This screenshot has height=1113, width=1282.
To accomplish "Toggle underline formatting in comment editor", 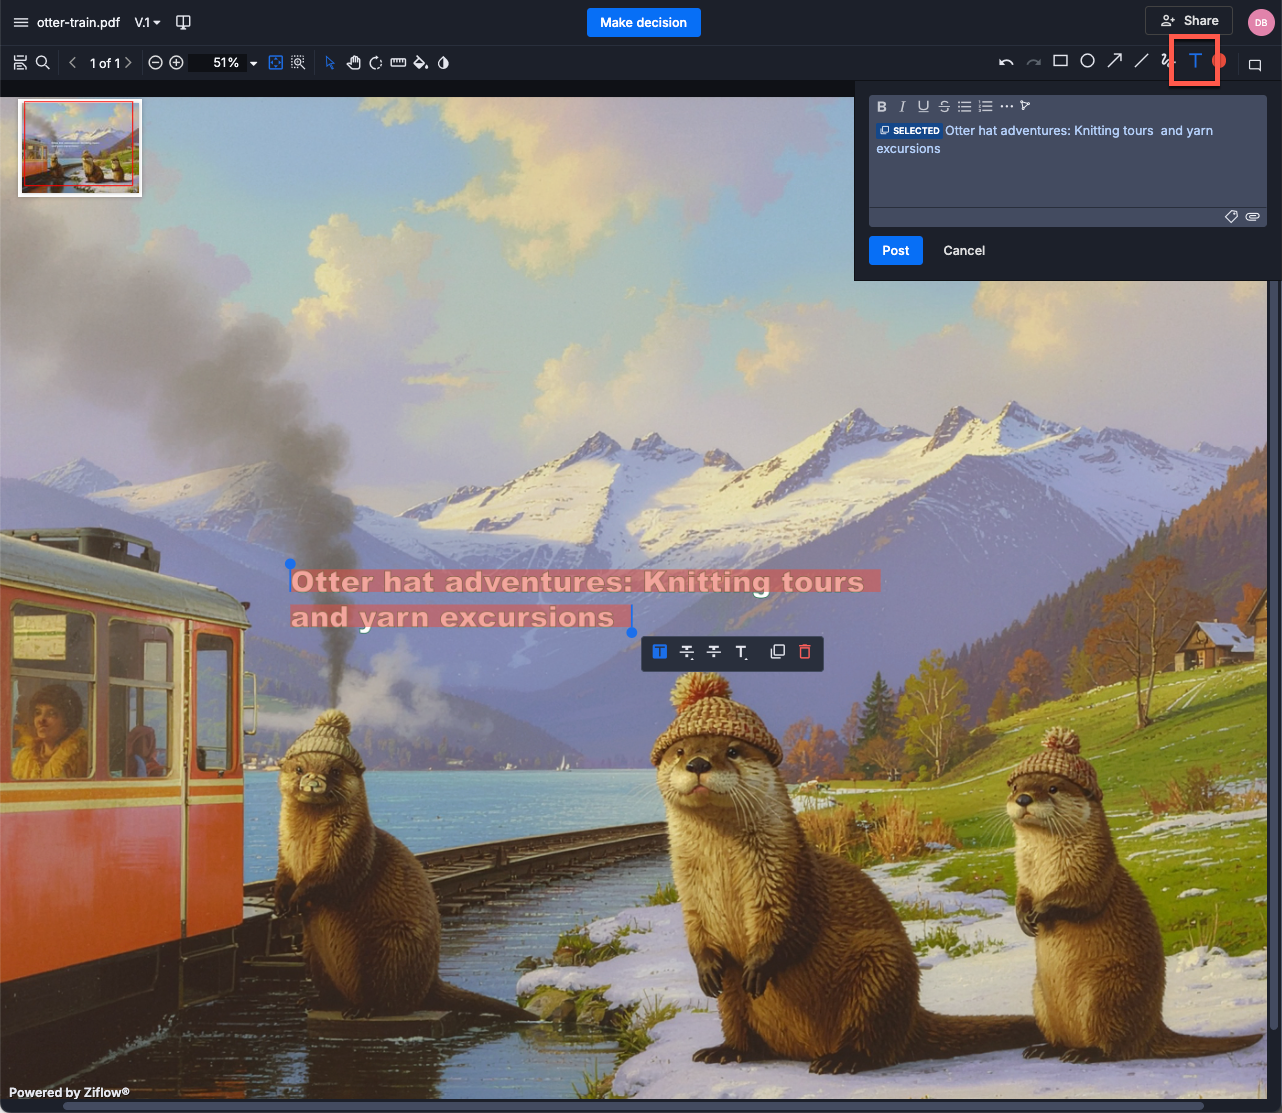I will [923, 107].
